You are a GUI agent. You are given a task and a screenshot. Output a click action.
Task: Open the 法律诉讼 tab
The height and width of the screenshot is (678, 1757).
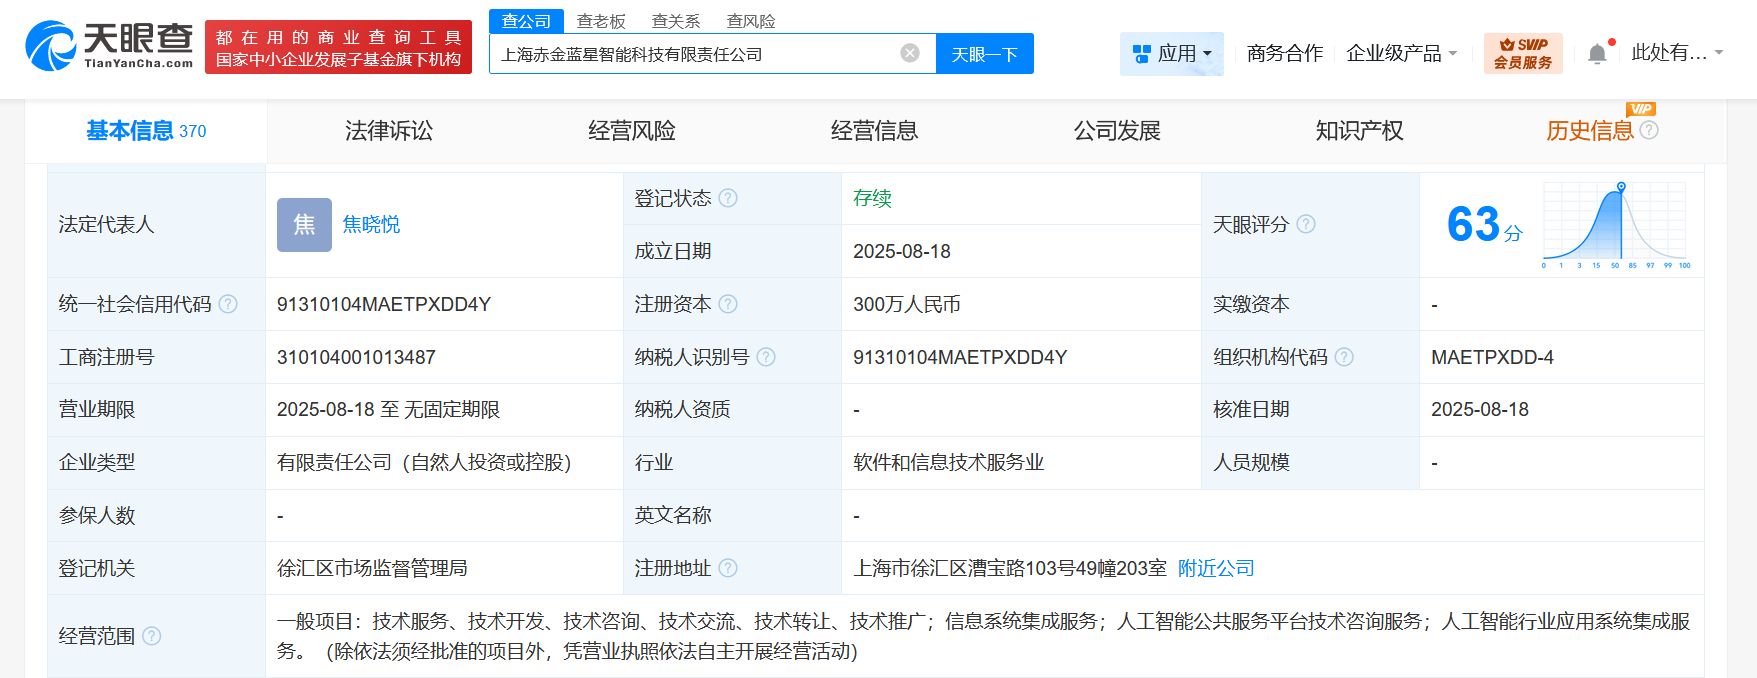389,131
